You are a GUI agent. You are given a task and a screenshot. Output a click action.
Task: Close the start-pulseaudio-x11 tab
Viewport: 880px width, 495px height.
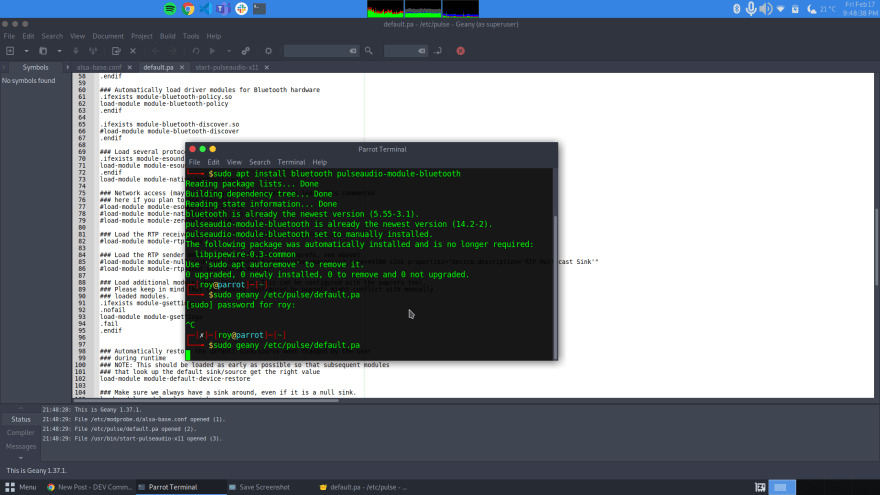pos(267,67)
